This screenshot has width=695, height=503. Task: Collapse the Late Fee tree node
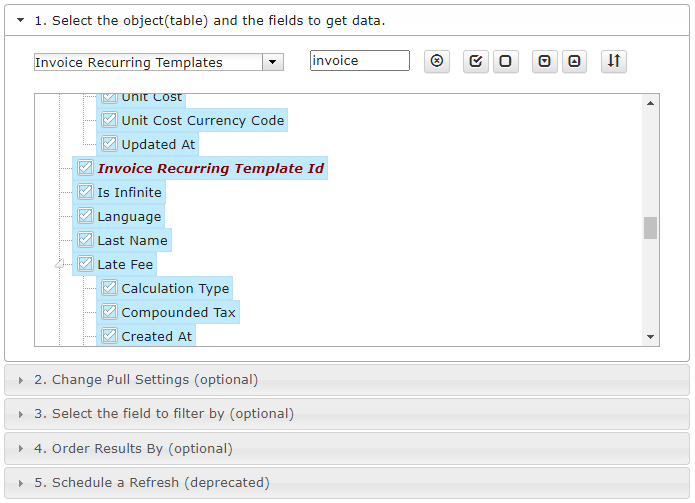pos(59,264)
